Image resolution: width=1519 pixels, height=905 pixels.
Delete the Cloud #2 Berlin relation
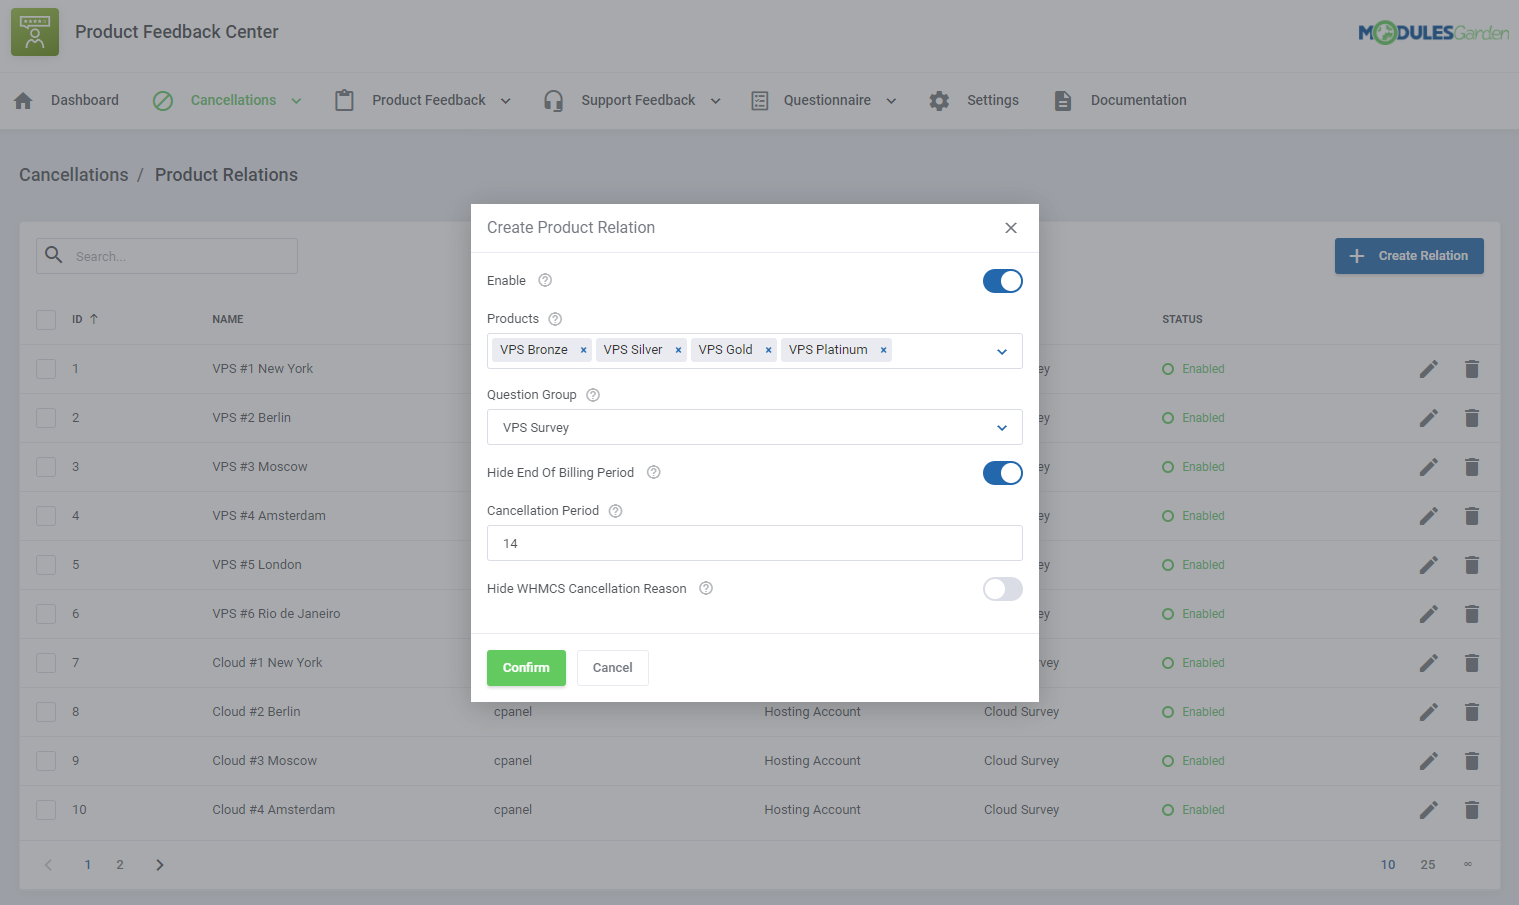pyautogui.click(x=1472, y=711)
